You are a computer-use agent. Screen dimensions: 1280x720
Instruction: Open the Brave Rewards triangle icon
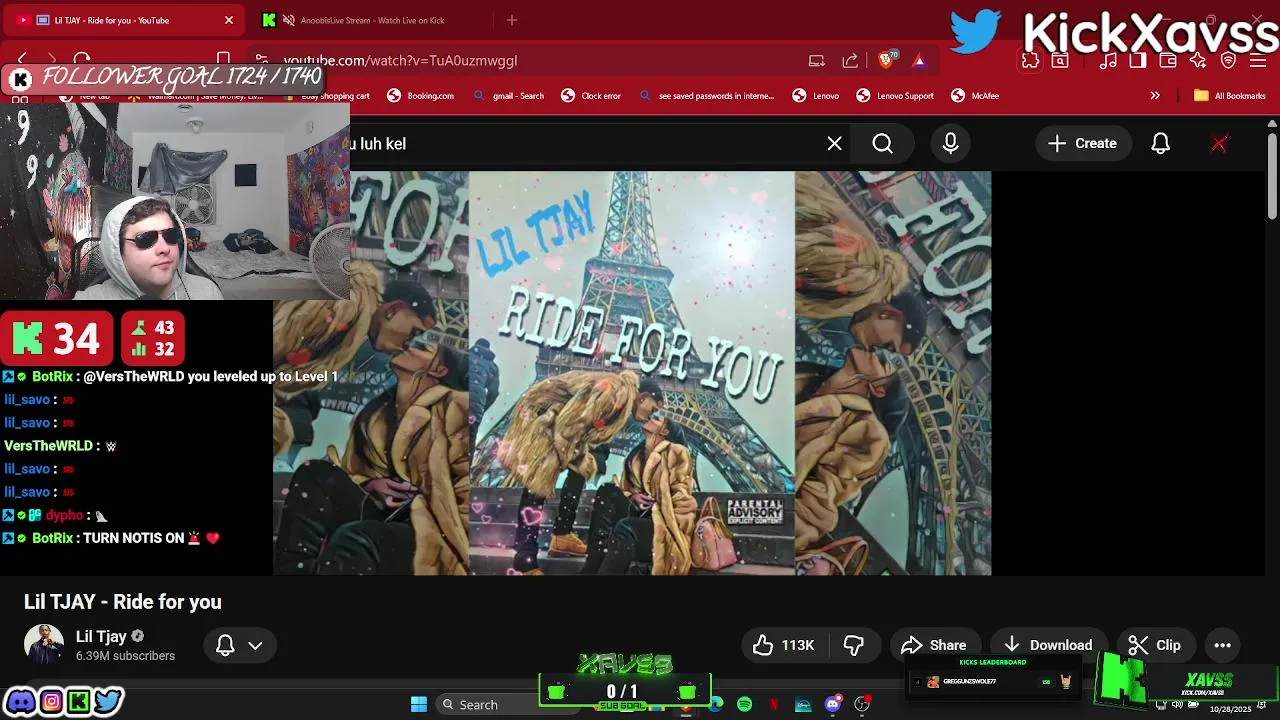point(918,60)
